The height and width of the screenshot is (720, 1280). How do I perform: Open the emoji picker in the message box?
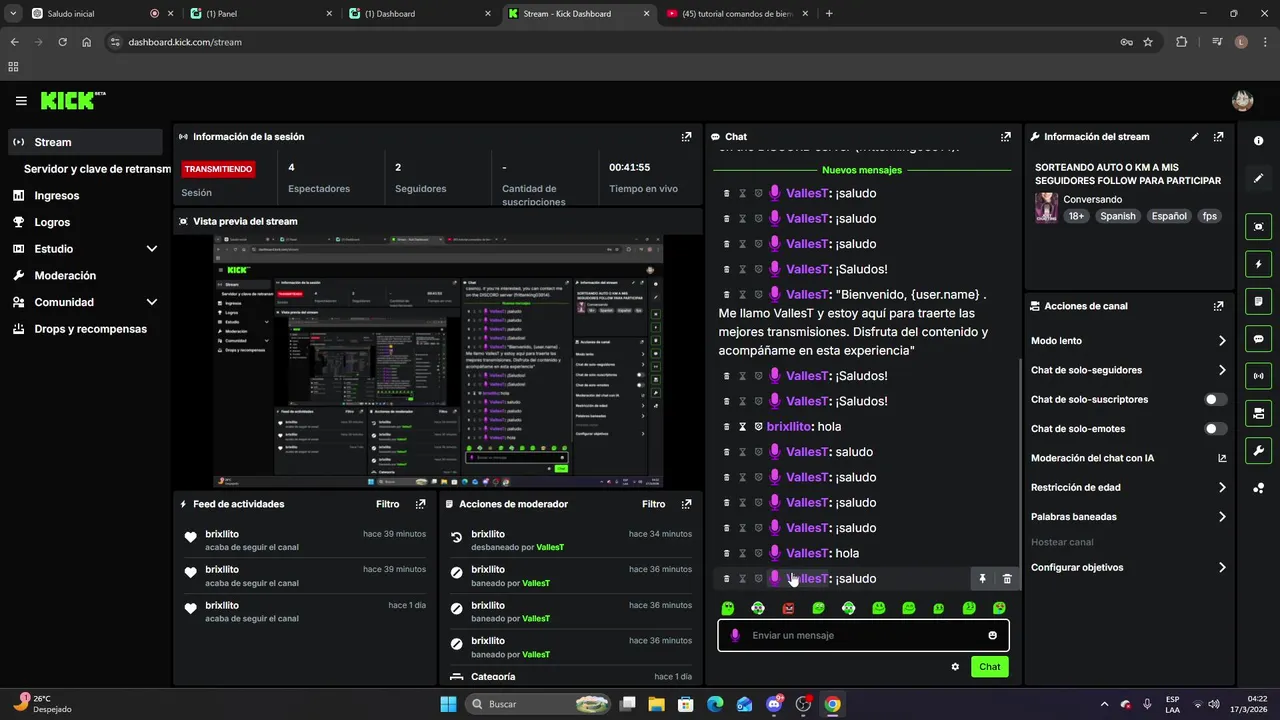pos(992,635)
